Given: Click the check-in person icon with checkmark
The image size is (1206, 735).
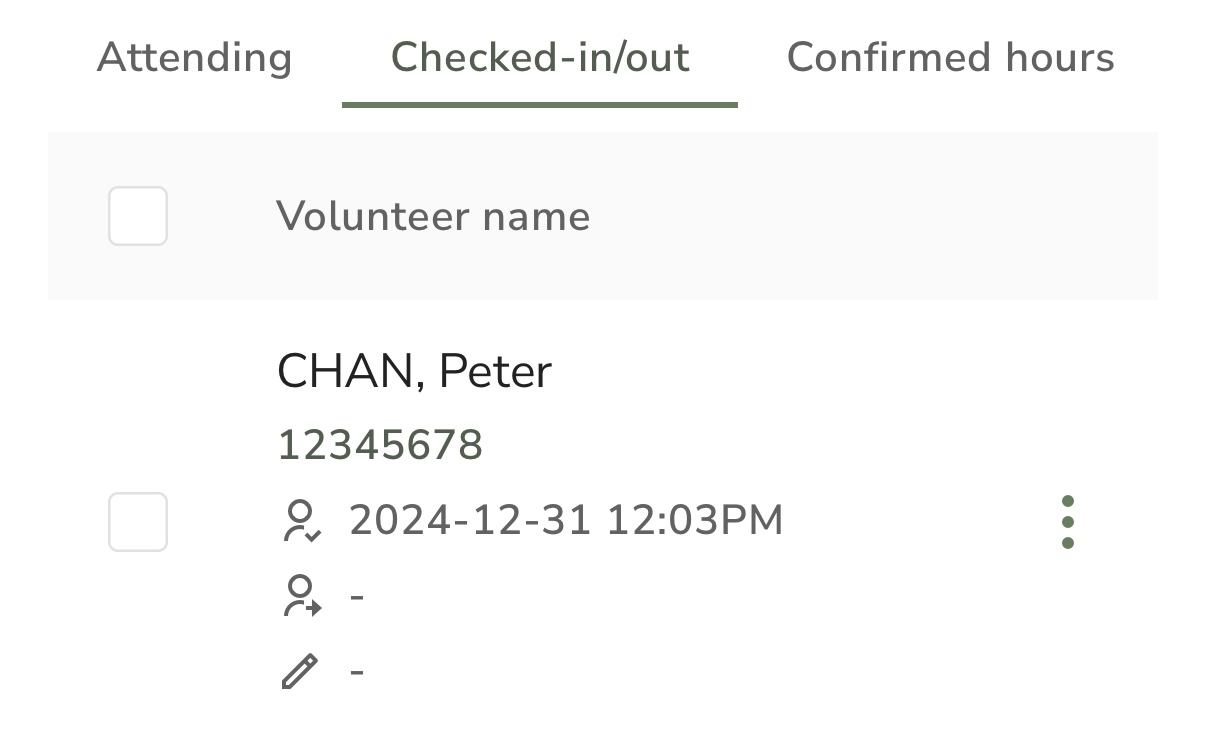Looking at the screenshot, I should coord(300,521).
